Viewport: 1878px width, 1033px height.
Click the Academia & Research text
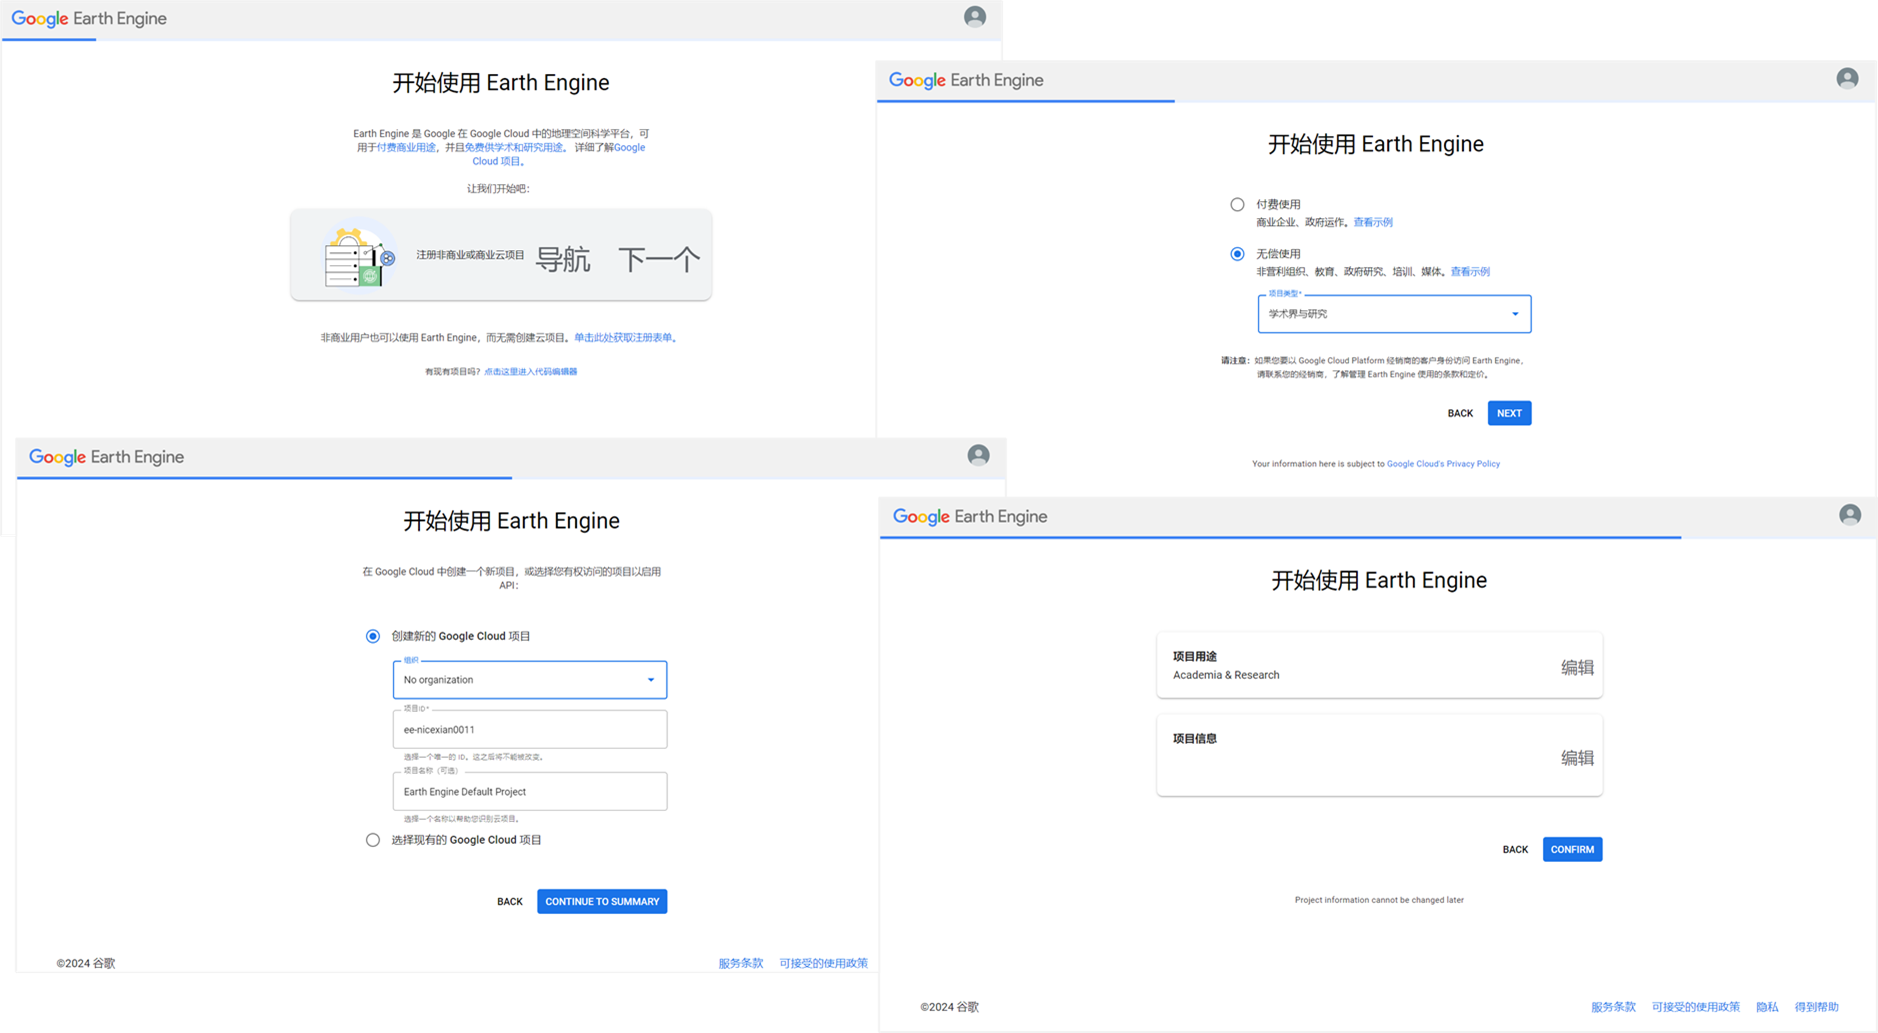1226,675
